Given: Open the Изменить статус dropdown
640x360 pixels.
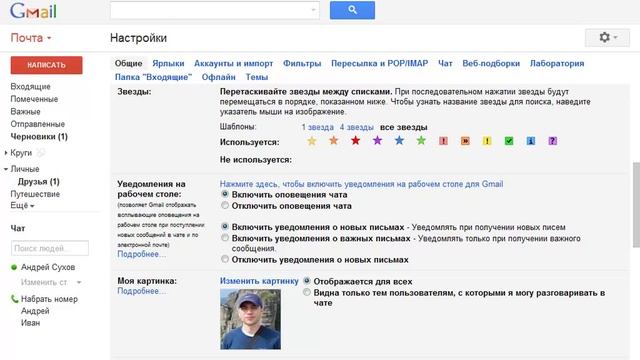Looking at the screenshot, I should [x=79, y=282].
